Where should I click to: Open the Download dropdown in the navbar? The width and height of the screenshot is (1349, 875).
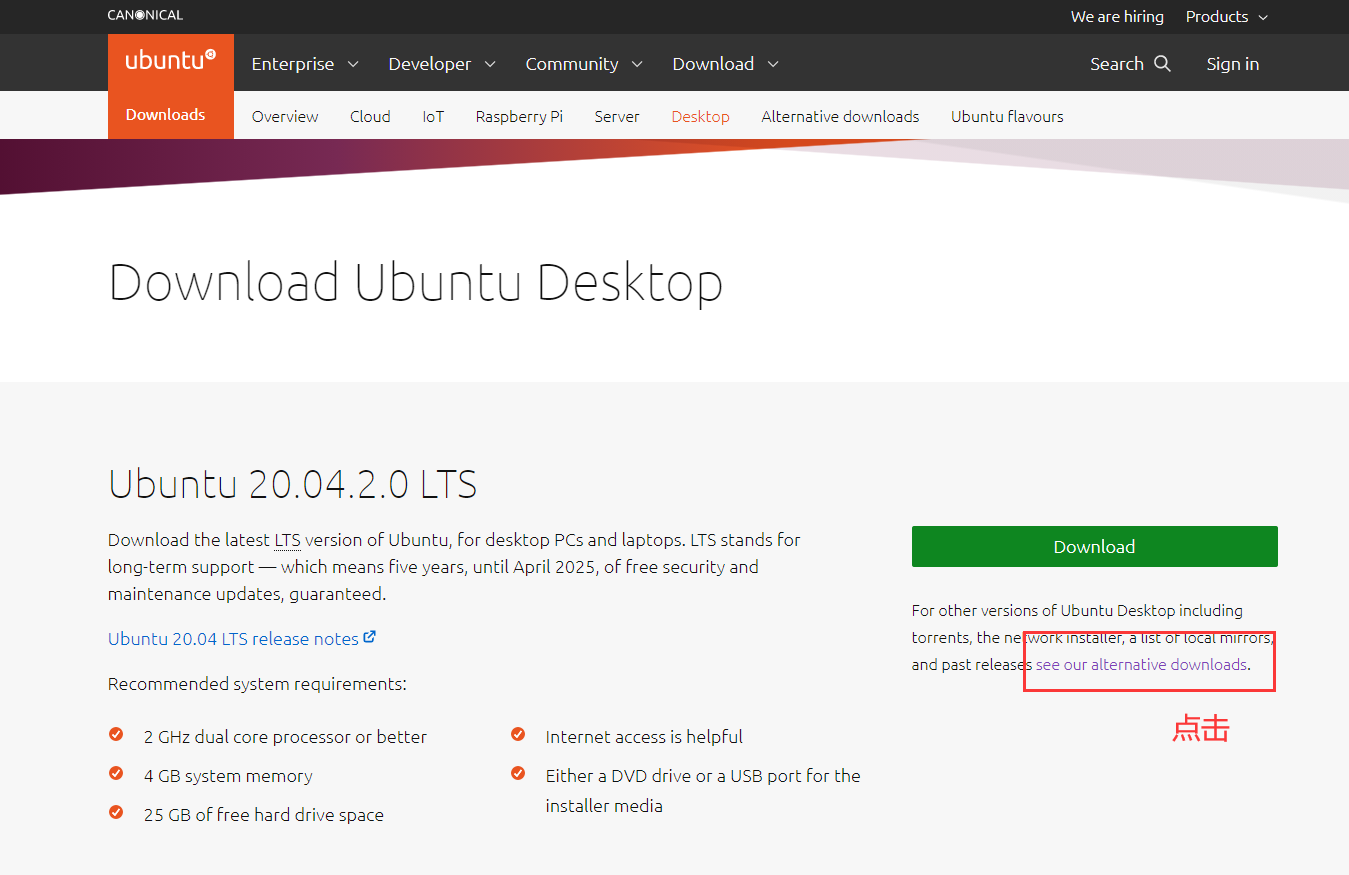tap(725, 63)
